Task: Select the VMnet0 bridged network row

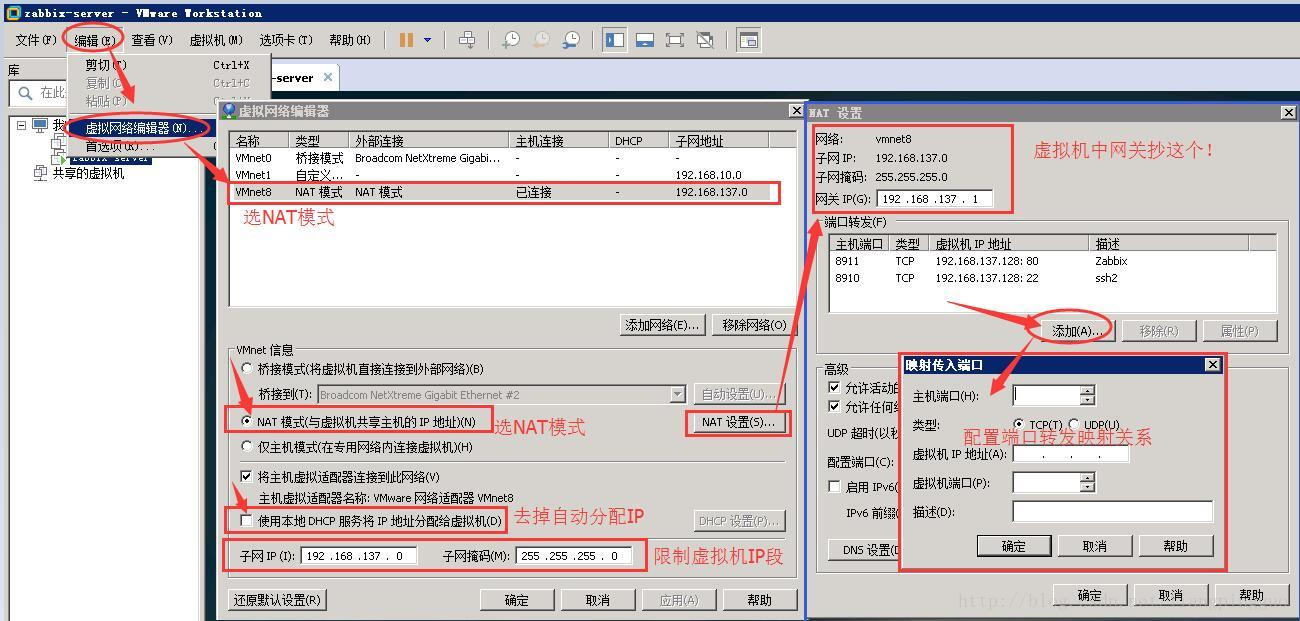Action: tap(504, 158)
